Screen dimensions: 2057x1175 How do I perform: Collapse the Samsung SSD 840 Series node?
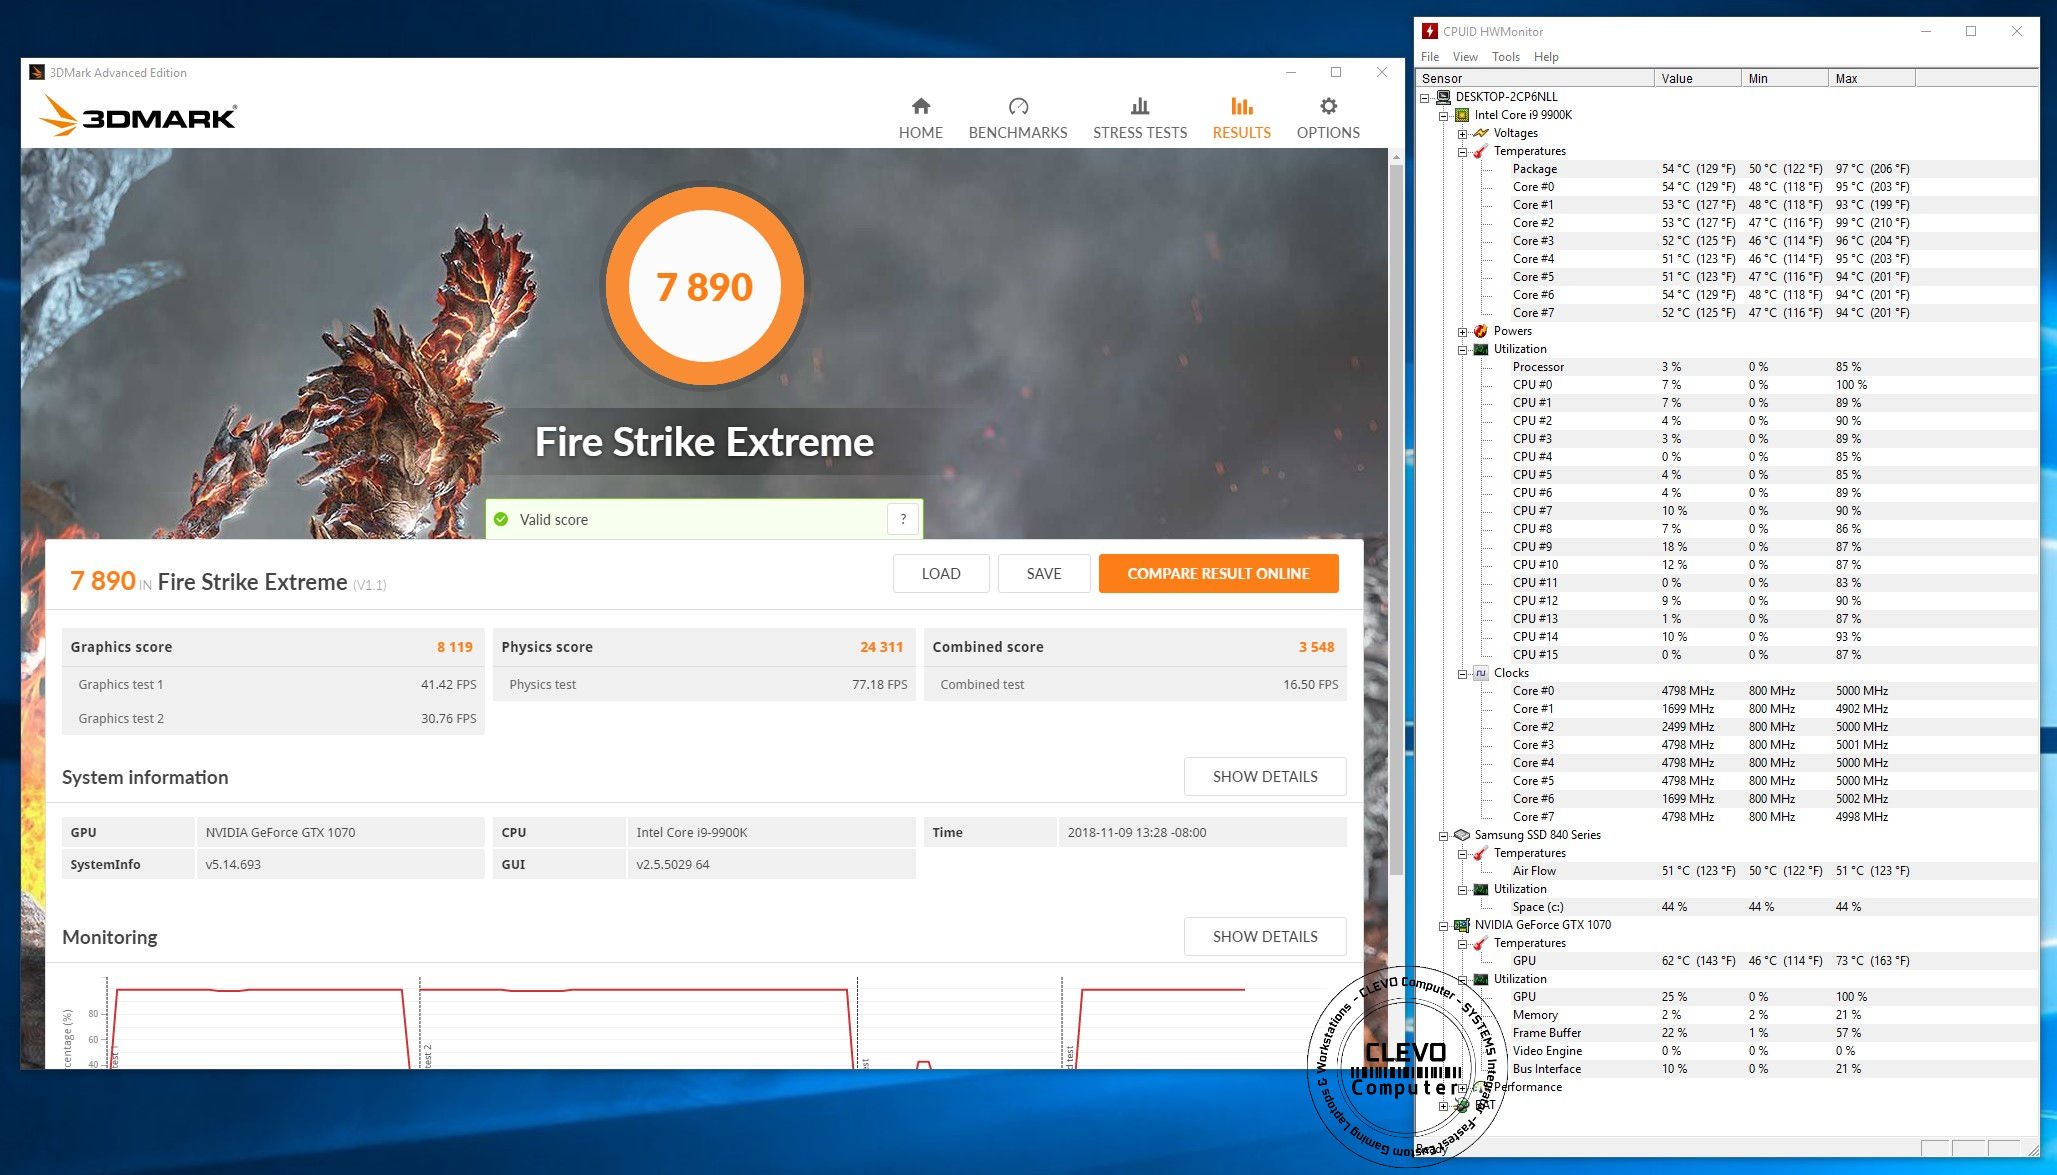click(1444, 835)
